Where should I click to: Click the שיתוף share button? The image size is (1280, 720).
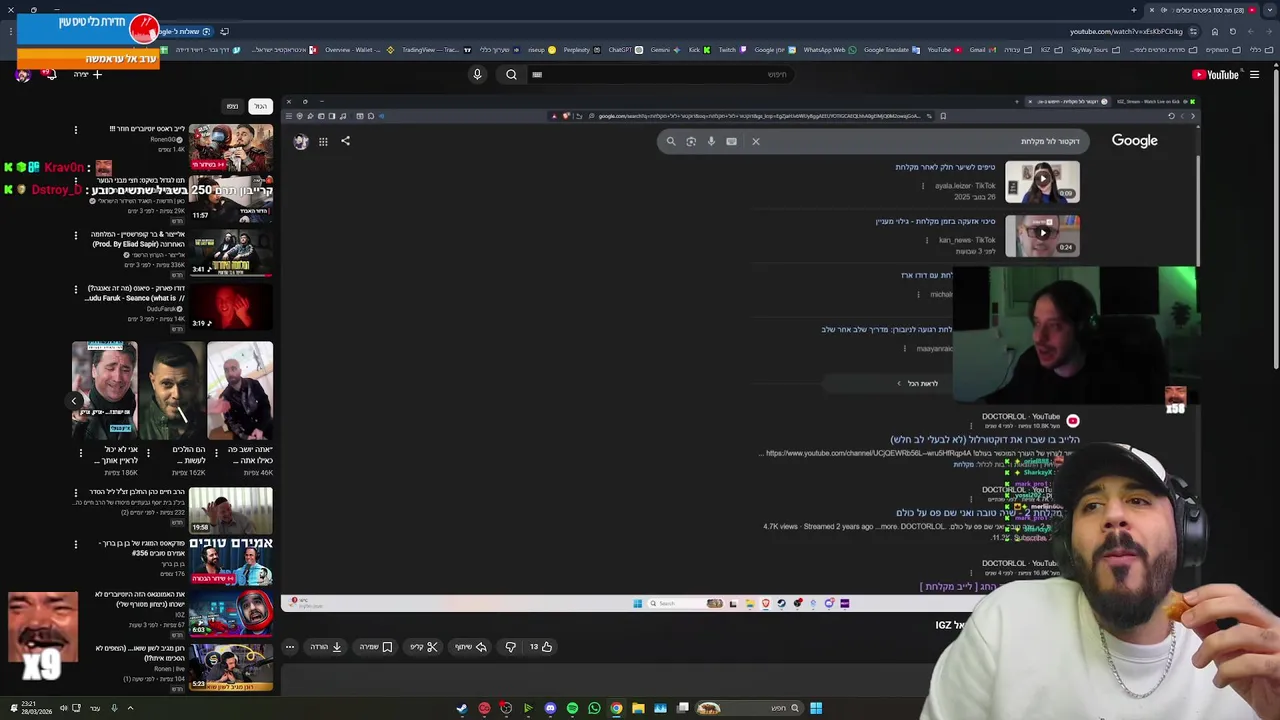point(471,647)
